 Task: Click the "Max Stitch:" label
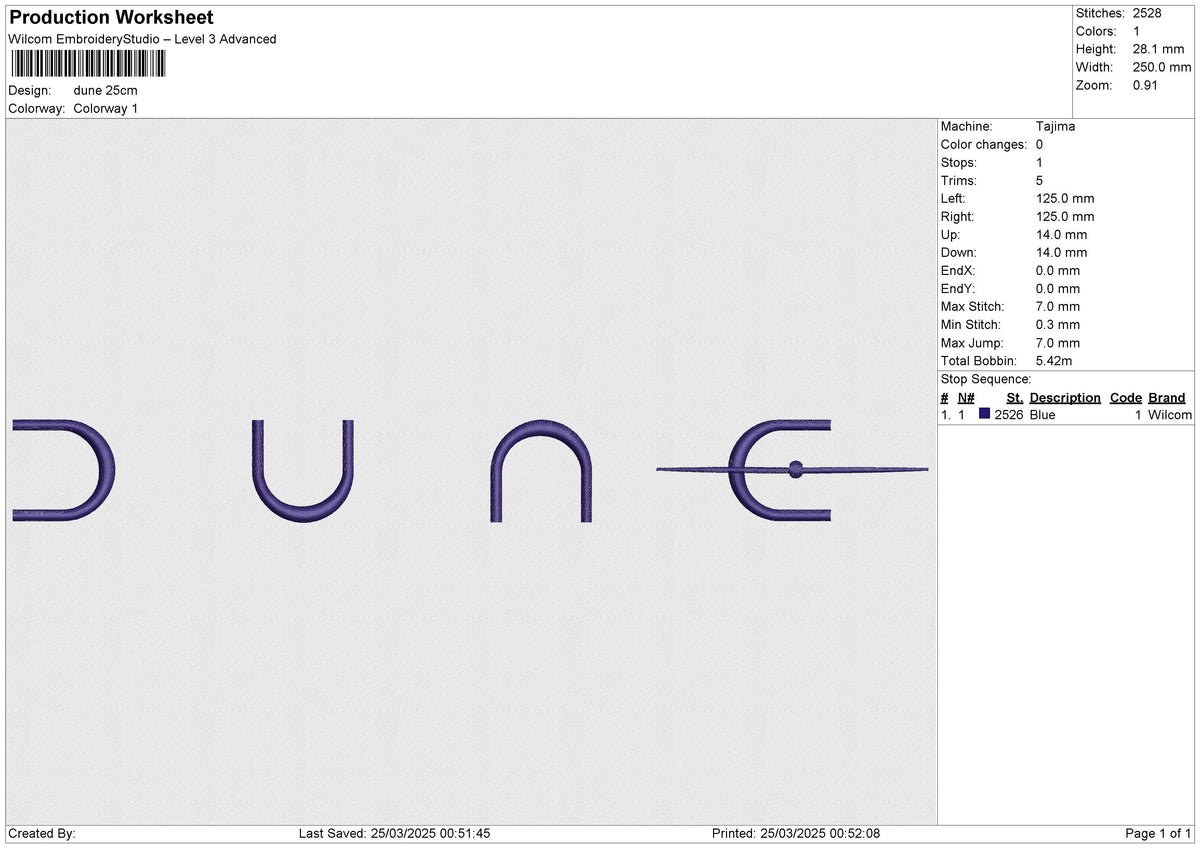coord(973,306)
